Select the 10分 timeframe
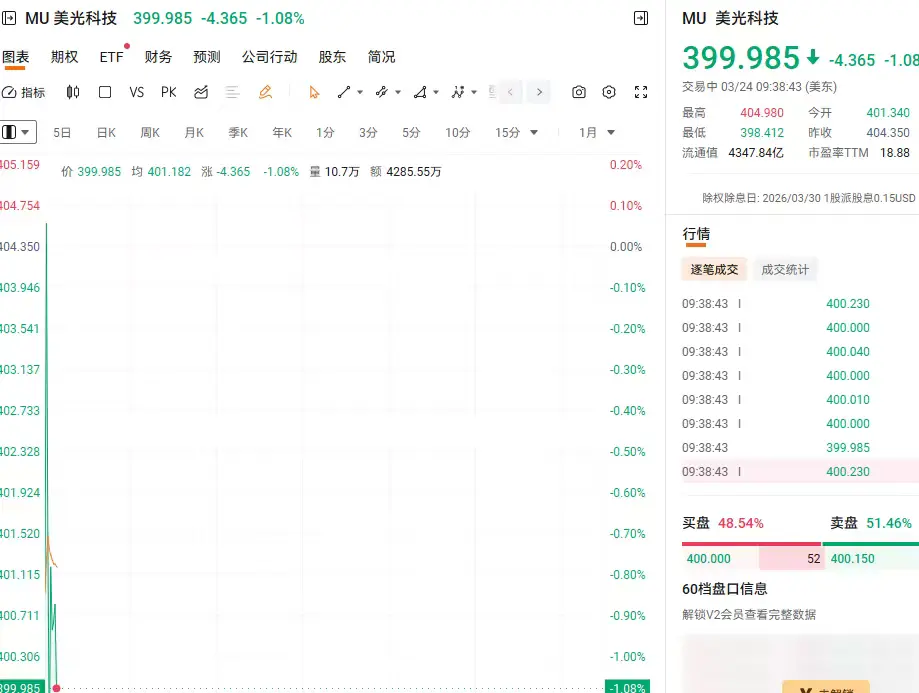This screenshot has height=693, width=919. 458,133
